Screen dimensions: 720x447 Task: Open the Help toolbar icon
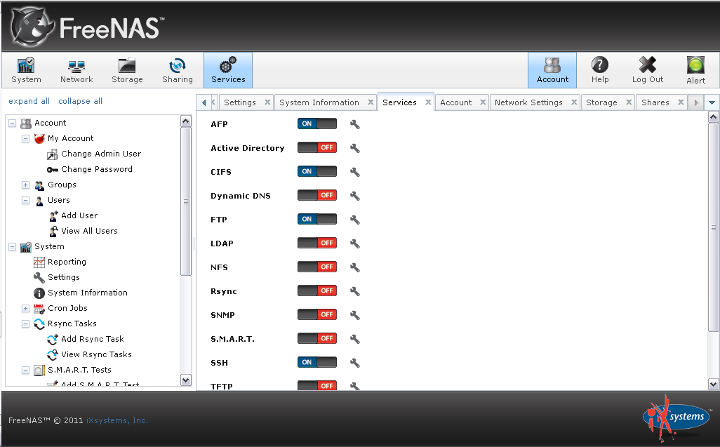pos(600,70)
